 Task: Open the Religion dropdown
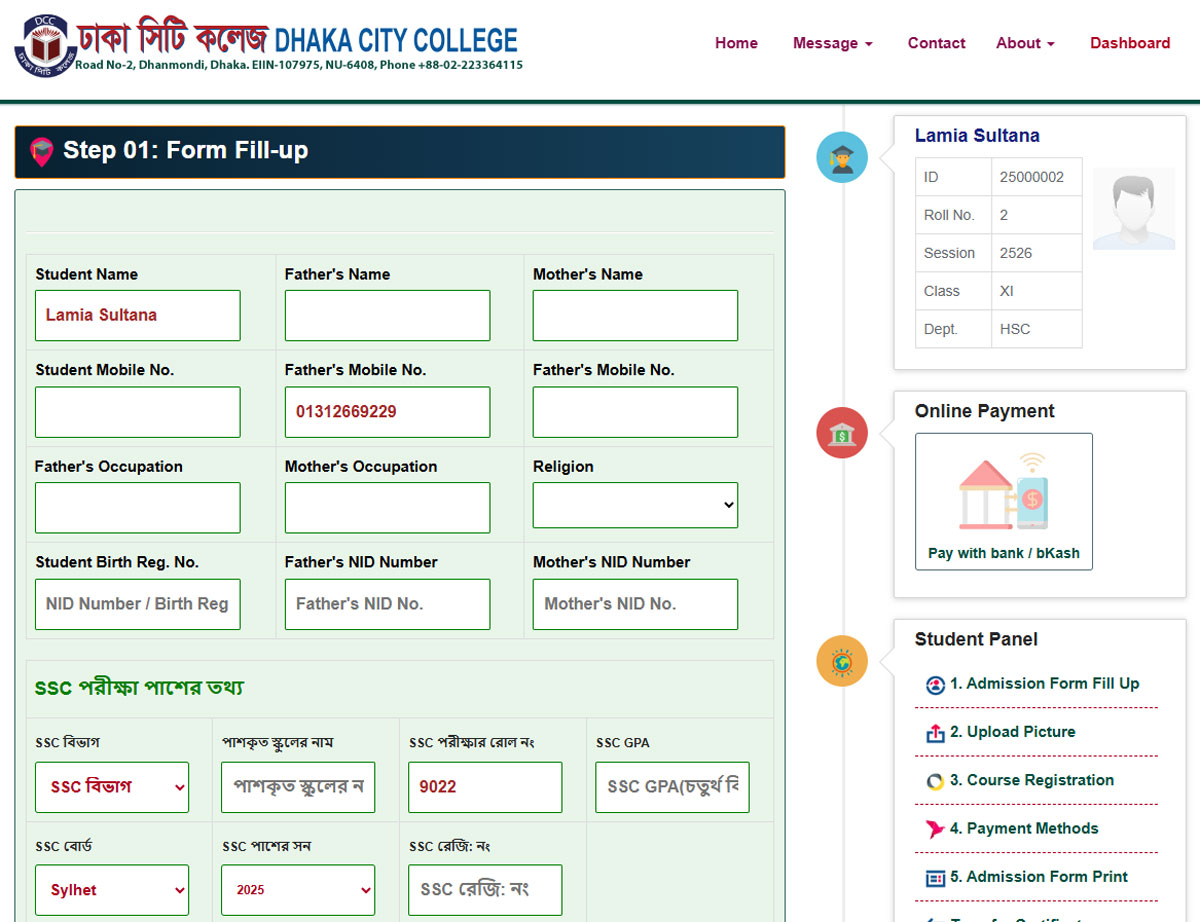(x=635, y=506)
